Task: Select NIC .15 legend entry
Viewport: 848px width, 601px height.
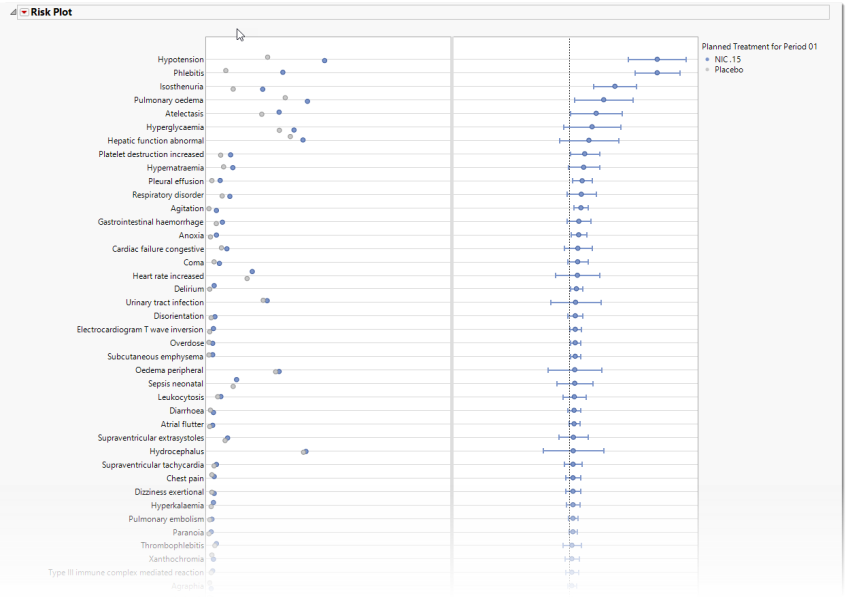Action: [x=727, y=59]
